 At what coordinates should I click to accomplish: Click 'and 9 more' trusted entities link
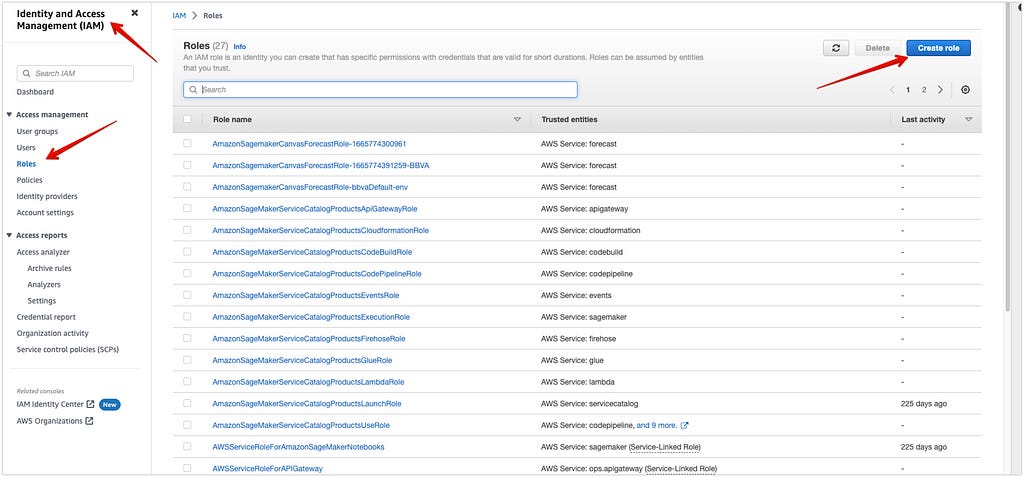pos(657,425)
